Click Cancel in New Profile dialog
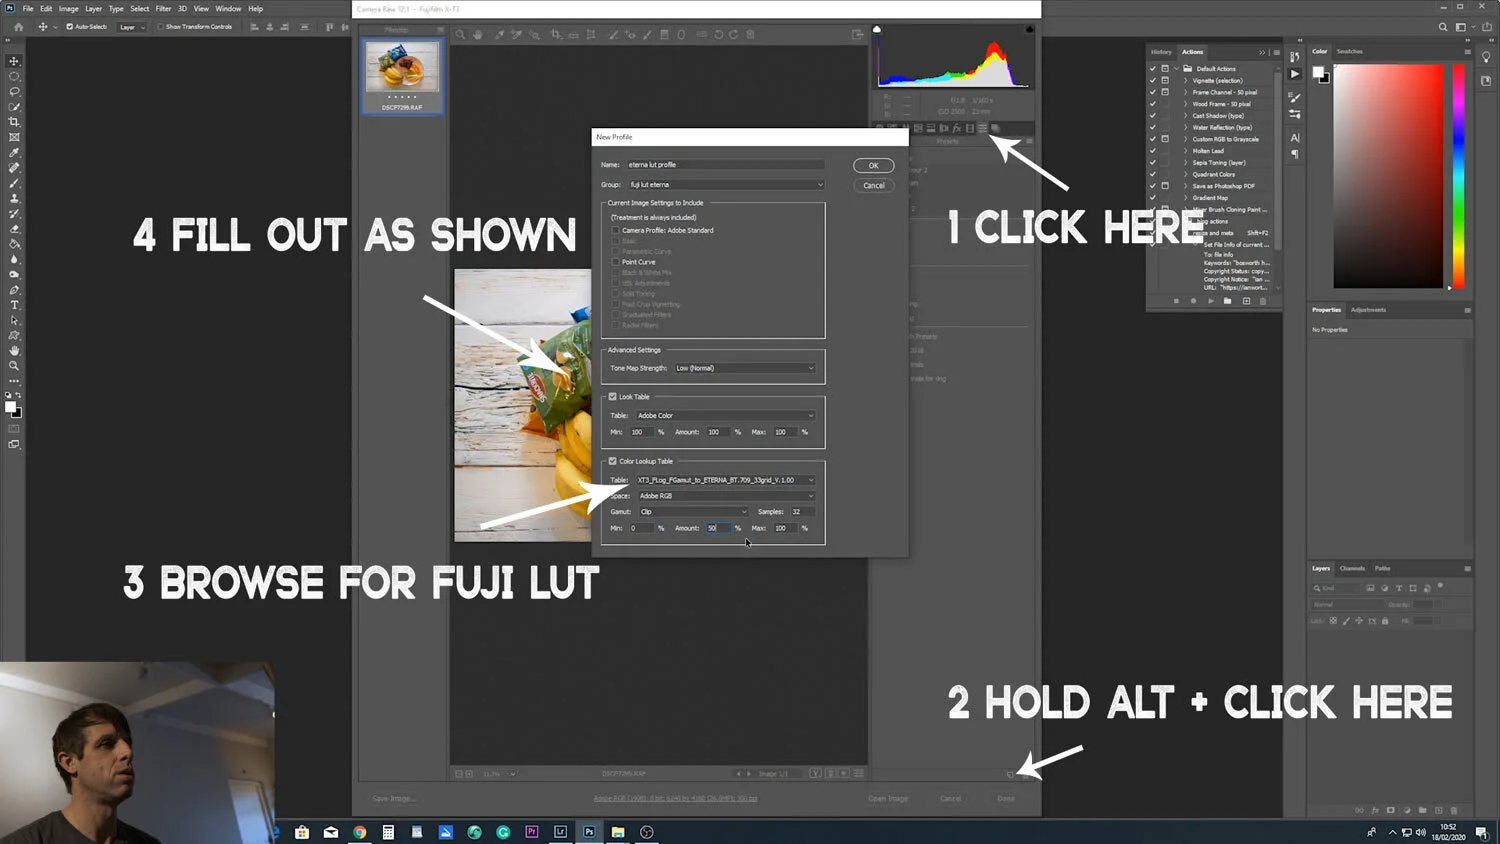The width and height of the screenshot is (1500, 844). (x=873, y=185)
